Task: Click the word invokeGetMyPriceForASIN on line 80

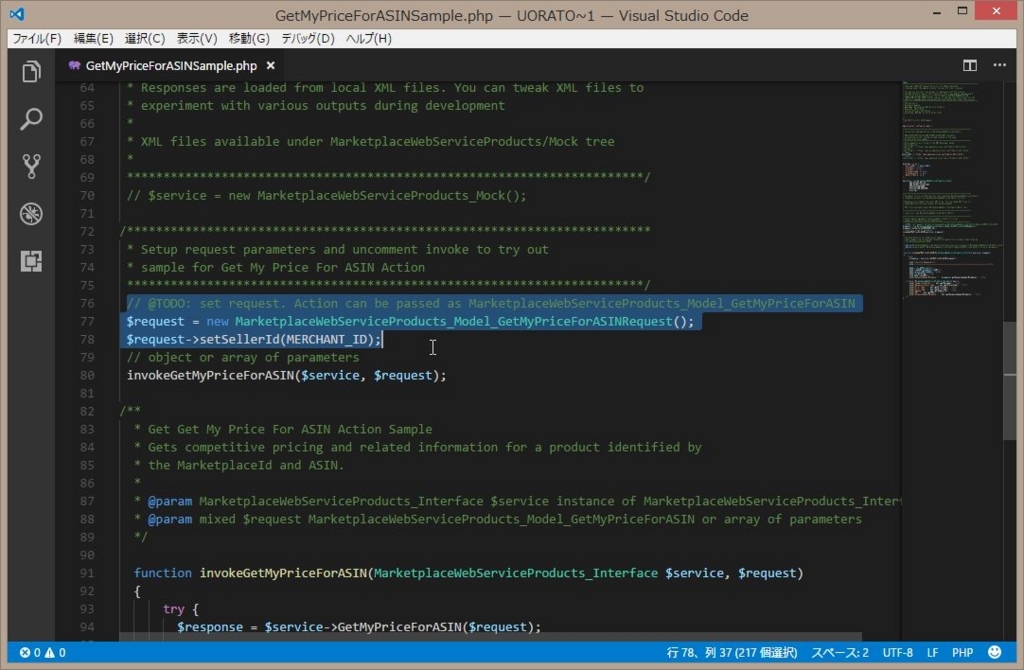Action: [210, 375]
